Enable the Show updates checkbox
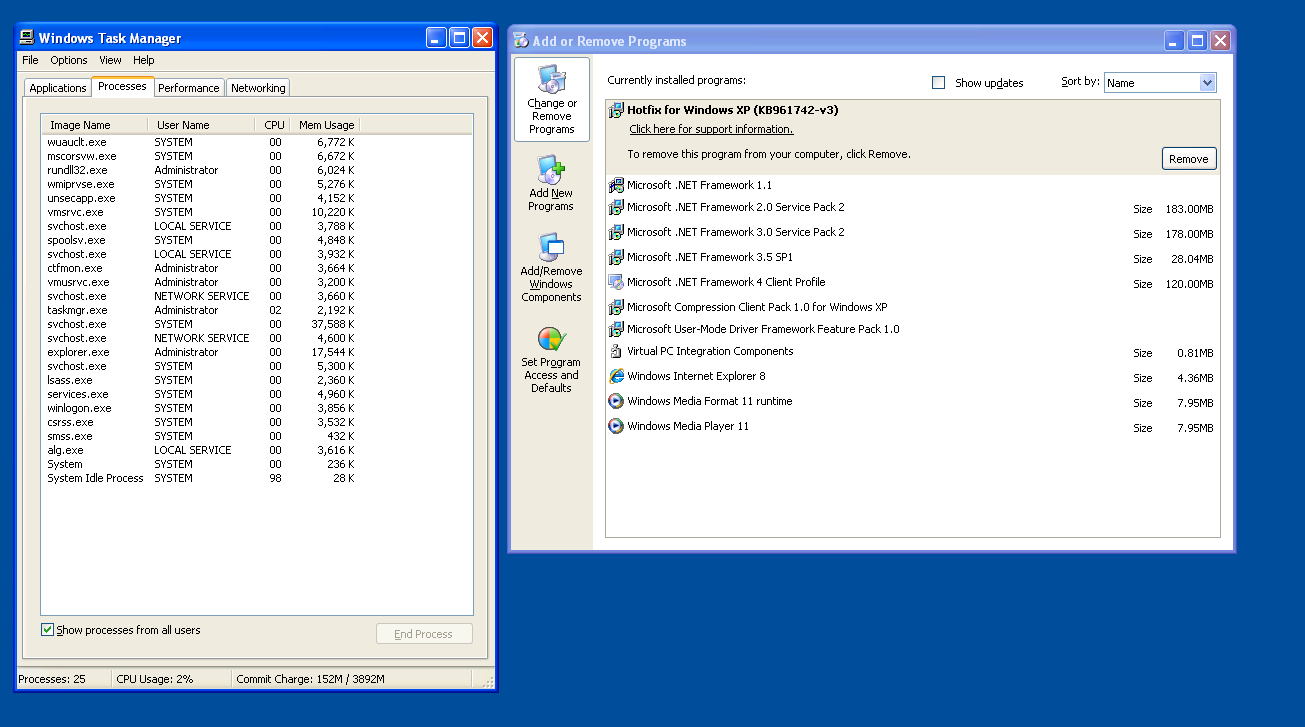 [x=938, y=83]
